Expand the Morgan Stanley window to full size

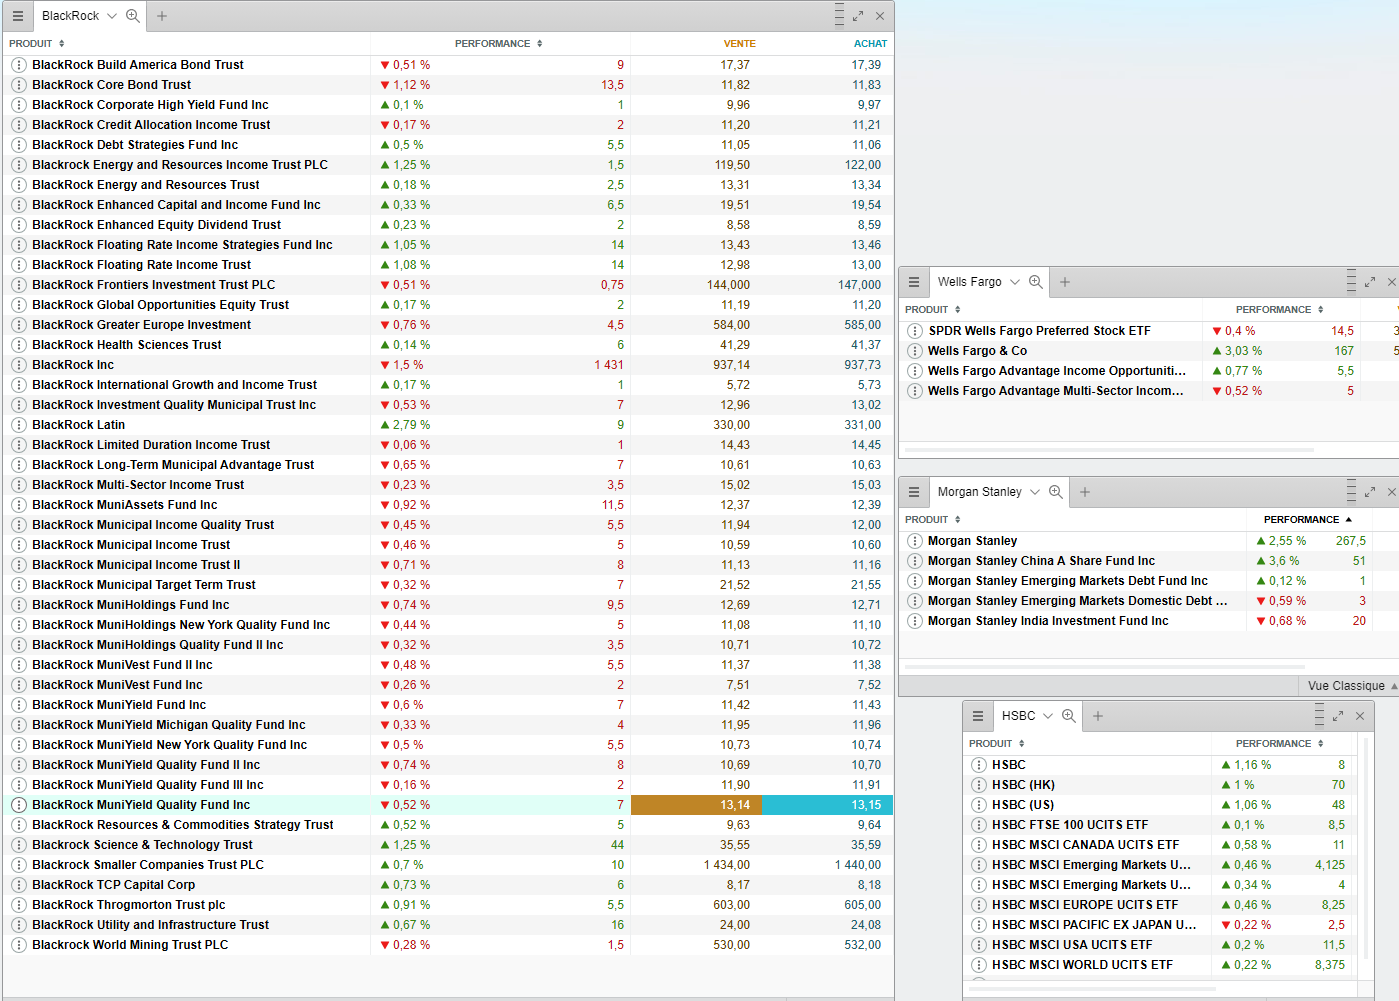tap(1370, 492)
